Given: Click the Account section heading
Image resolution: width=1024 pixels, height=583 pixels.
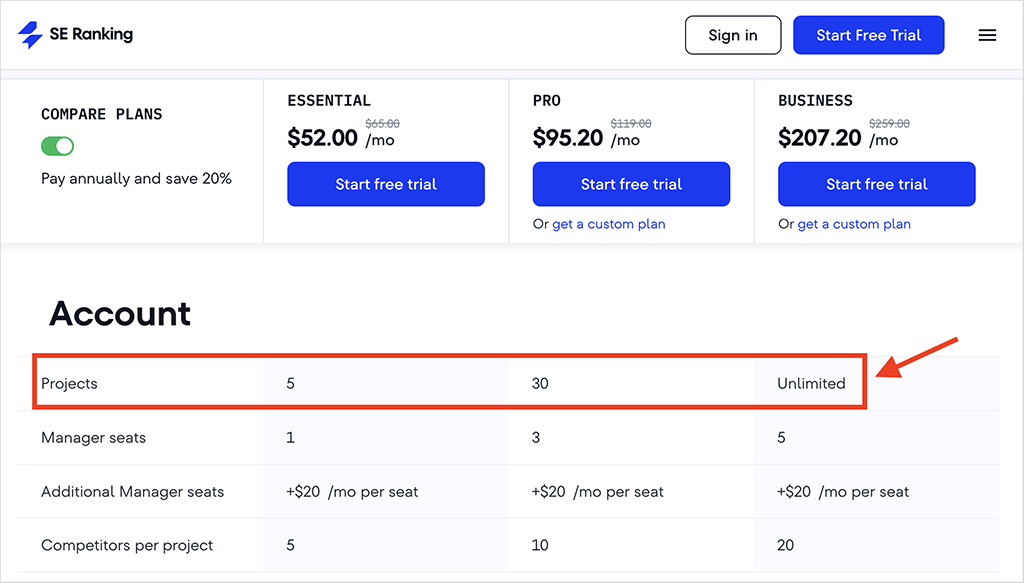Looking at the screenshot, I should tap(120, 313).
